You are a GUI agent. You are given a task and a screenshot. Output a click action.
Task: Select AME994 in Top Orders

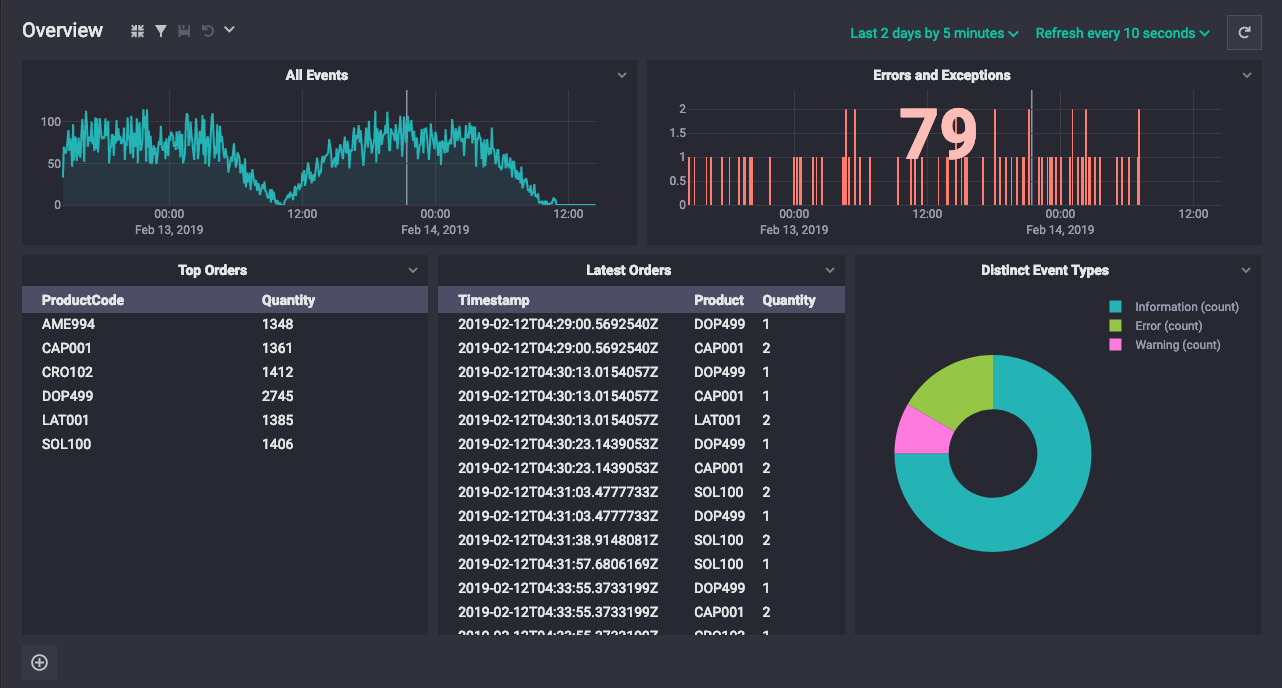(69, 324)
